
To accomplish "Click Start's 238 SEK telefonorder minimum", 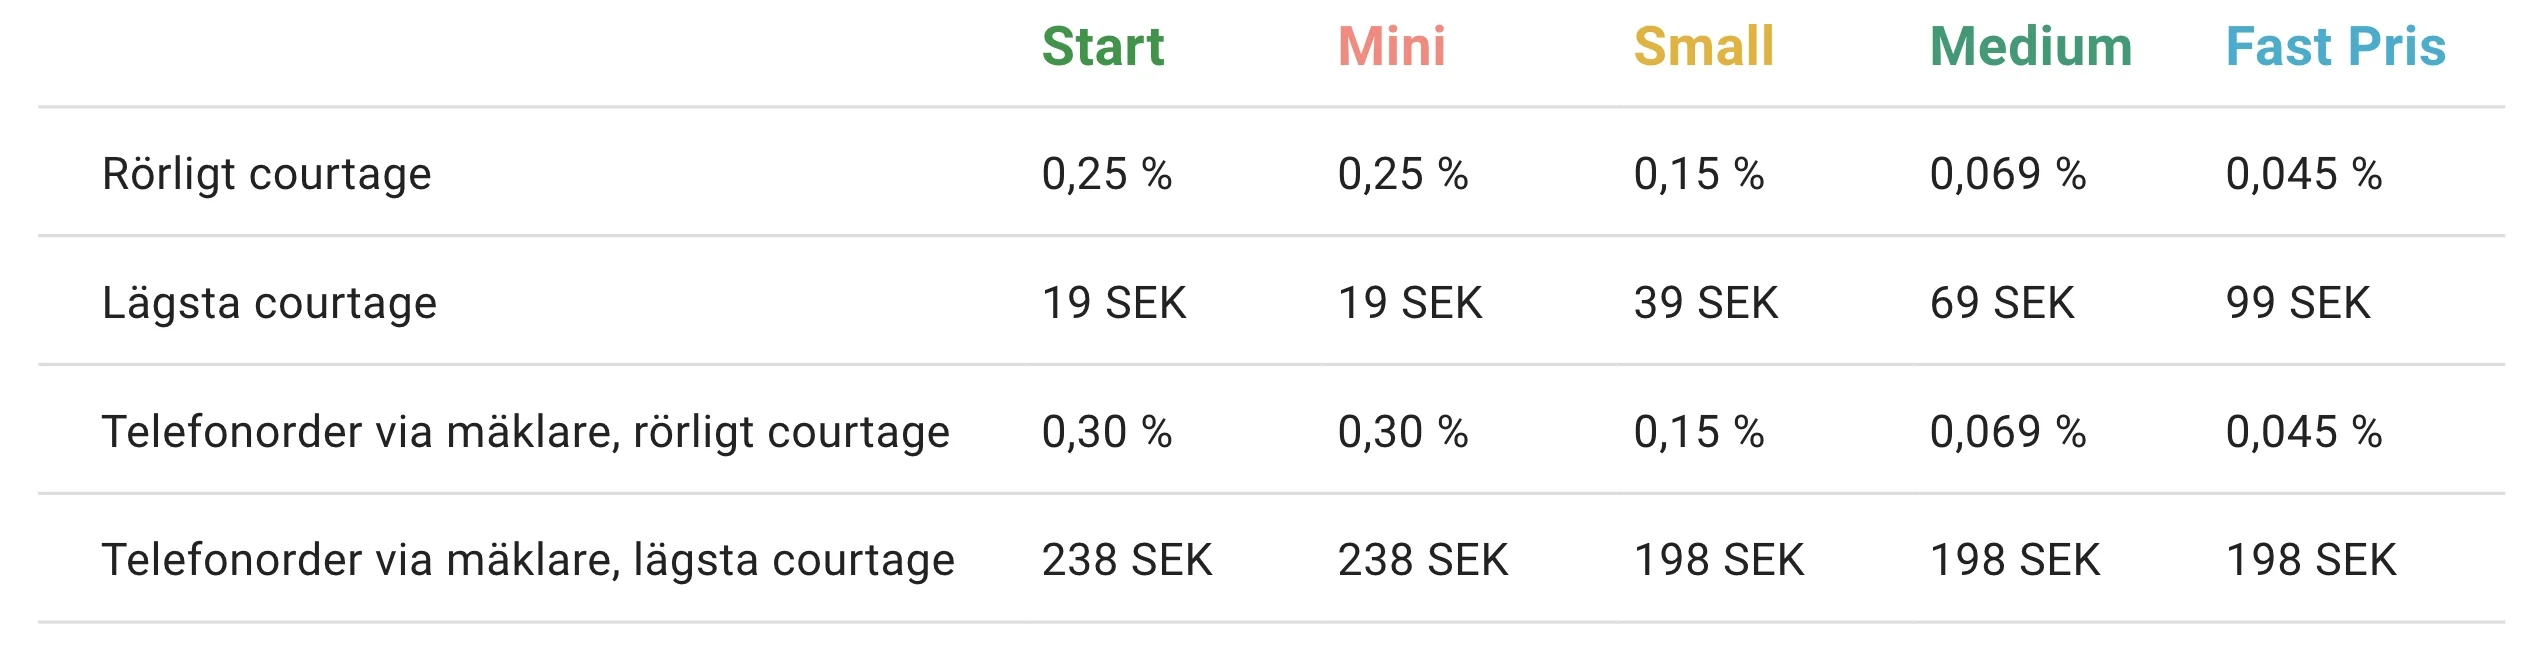I will point(1126,560).
